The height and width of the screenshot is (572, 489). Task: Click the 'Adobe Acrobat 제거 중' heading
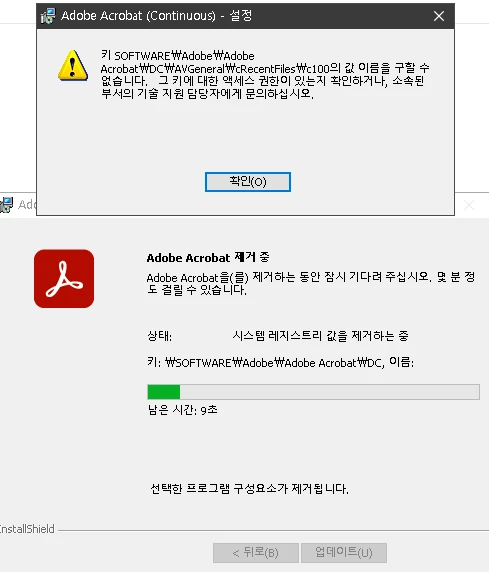coord(208,258)
